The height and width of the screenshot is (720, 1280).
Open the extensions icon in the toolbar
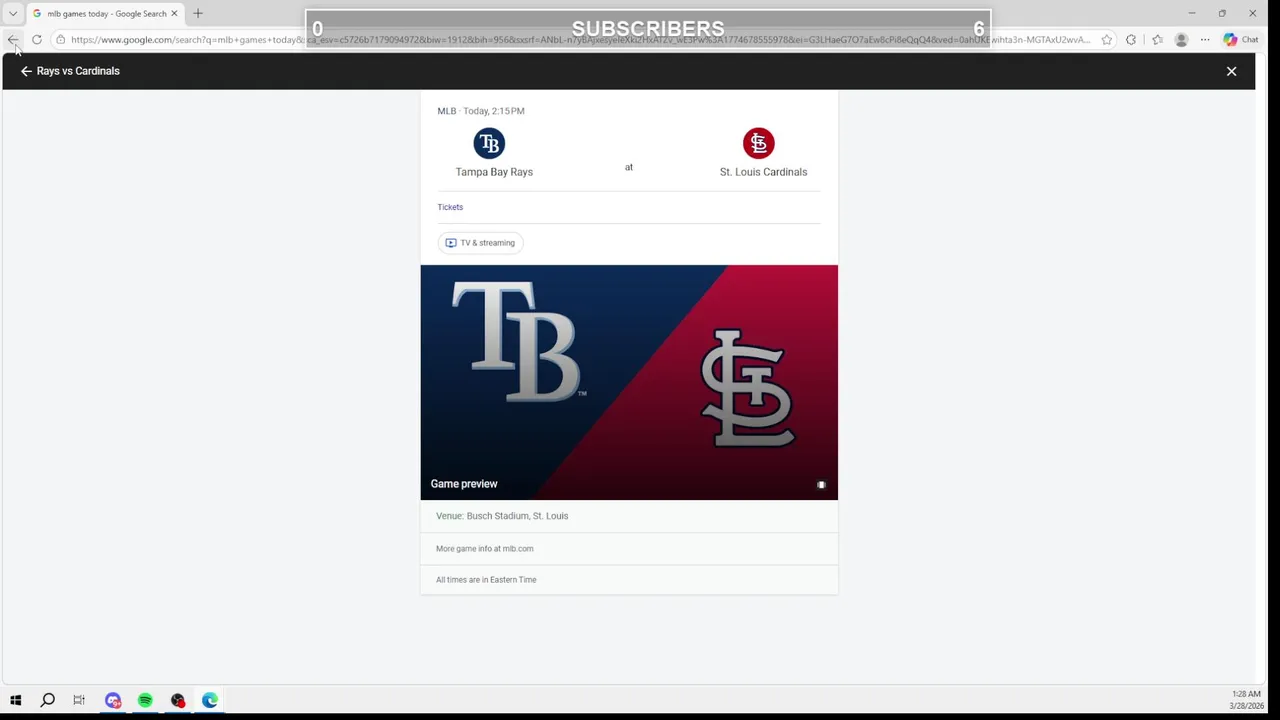click(1131, 40)
